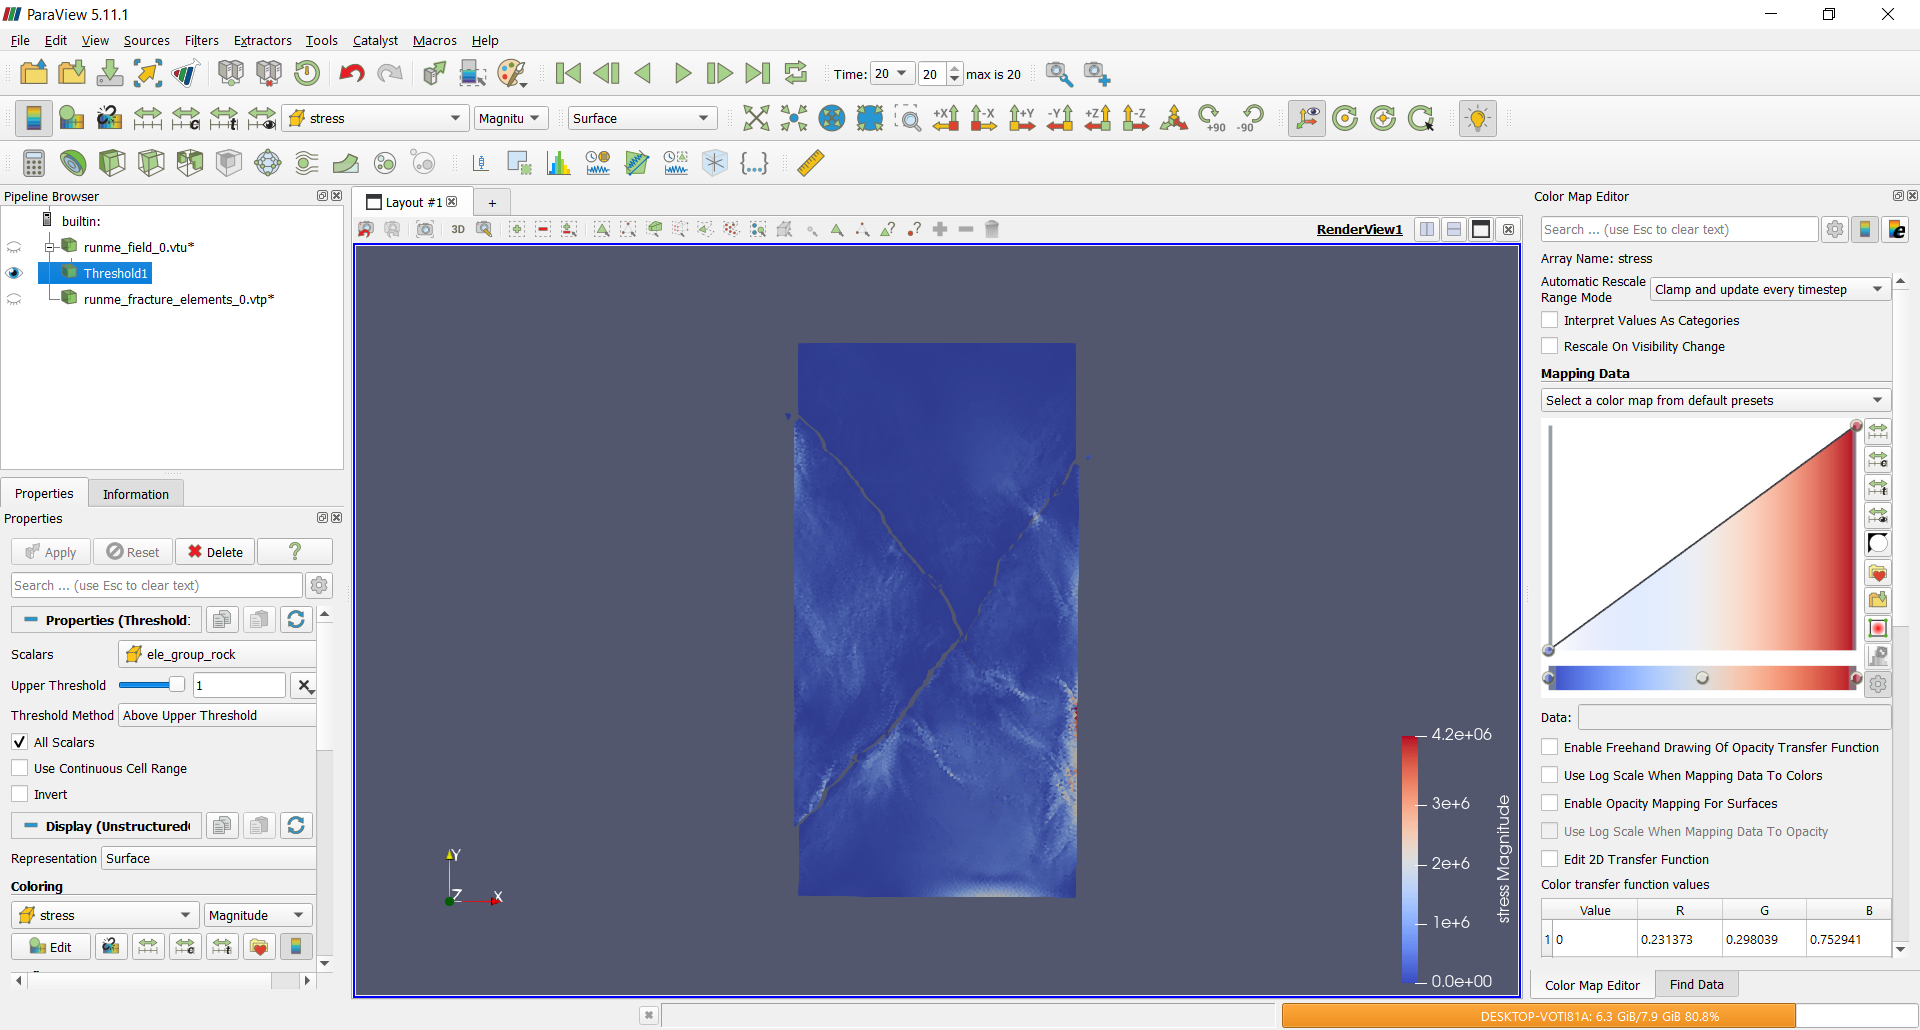
Task: Add new layout tab plus button
Action: [492, 202]
